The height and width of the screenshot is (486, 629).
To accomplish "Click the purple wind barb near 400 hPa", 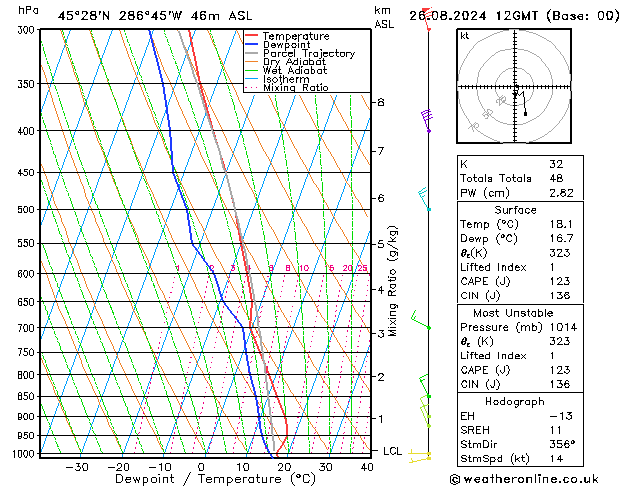I will click(x=427, y=120).
